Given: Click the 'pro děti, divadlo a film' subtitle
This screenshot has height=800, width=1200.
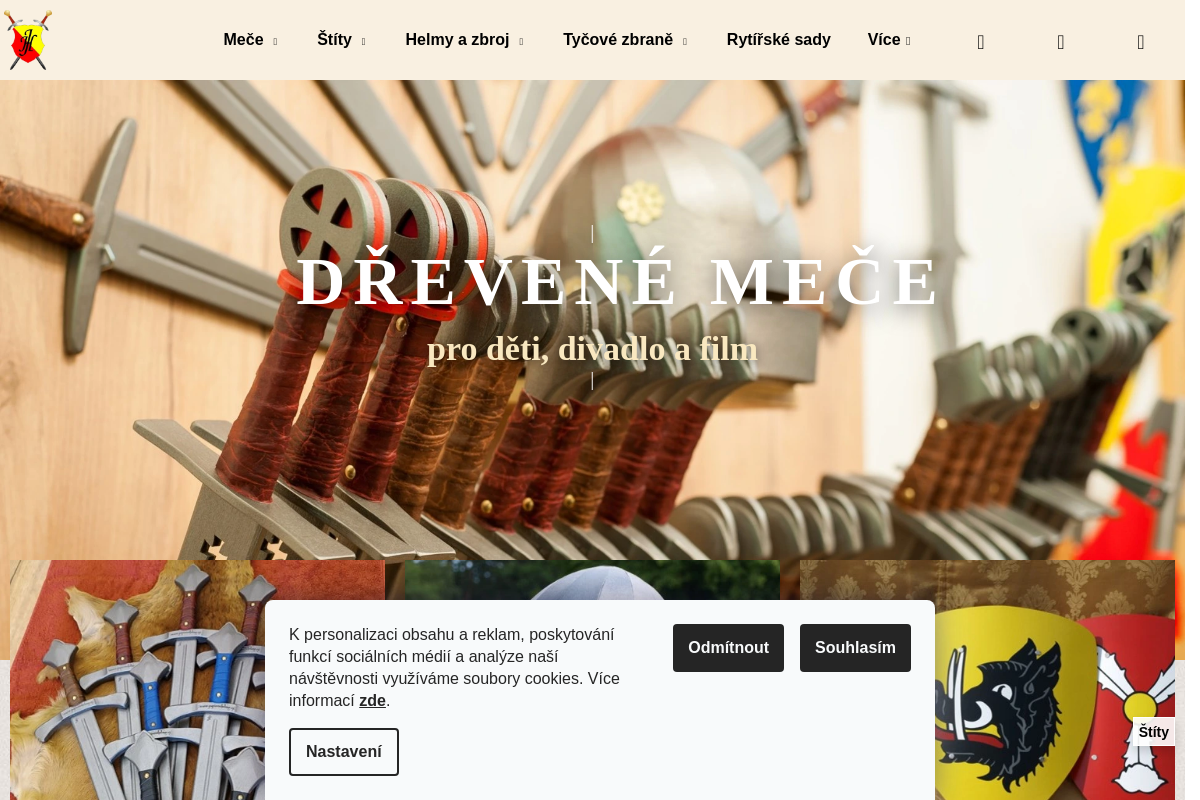Looking at the screenshot, I should pyautogui.click(x=592, y=349).
